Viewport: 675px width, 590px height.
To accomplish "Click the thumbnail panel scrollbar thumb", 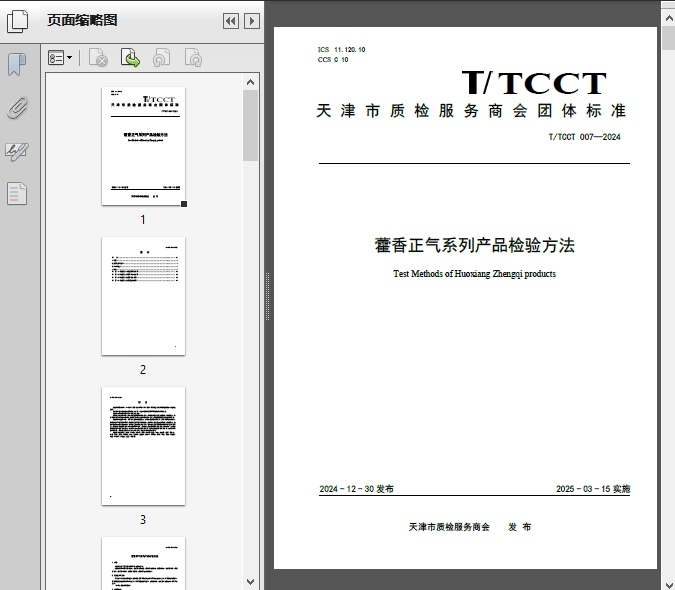I will (251, 126).
